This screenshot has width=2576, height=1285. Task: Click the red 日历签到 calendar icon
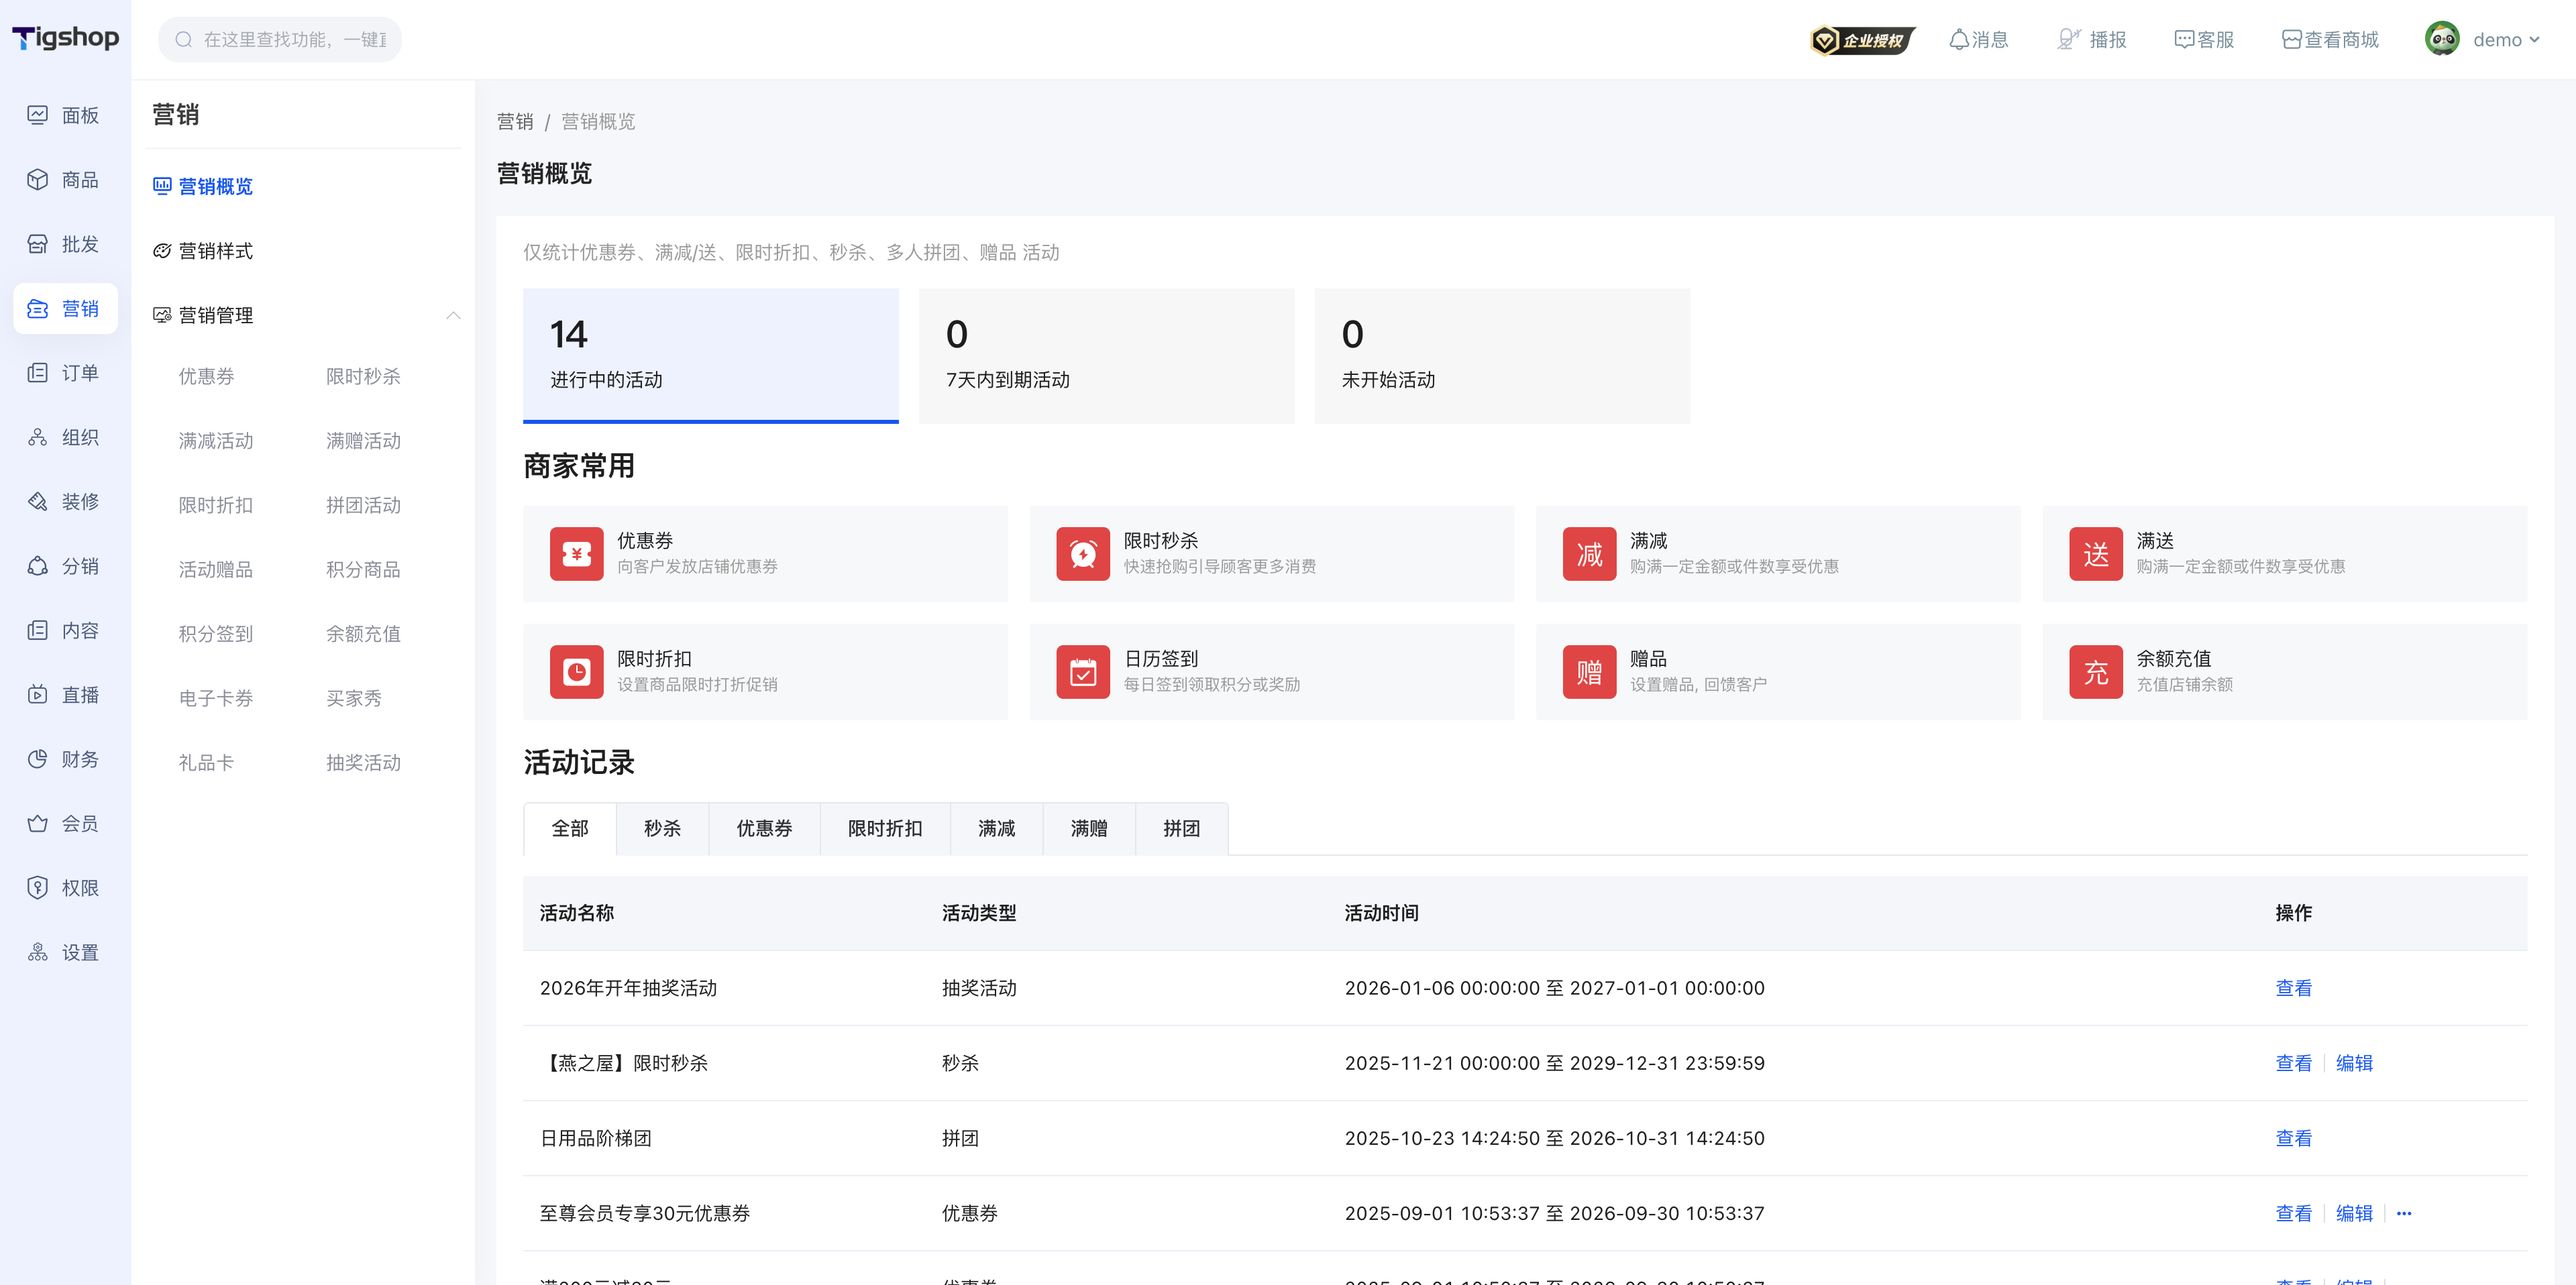(x=1083, y=672)
